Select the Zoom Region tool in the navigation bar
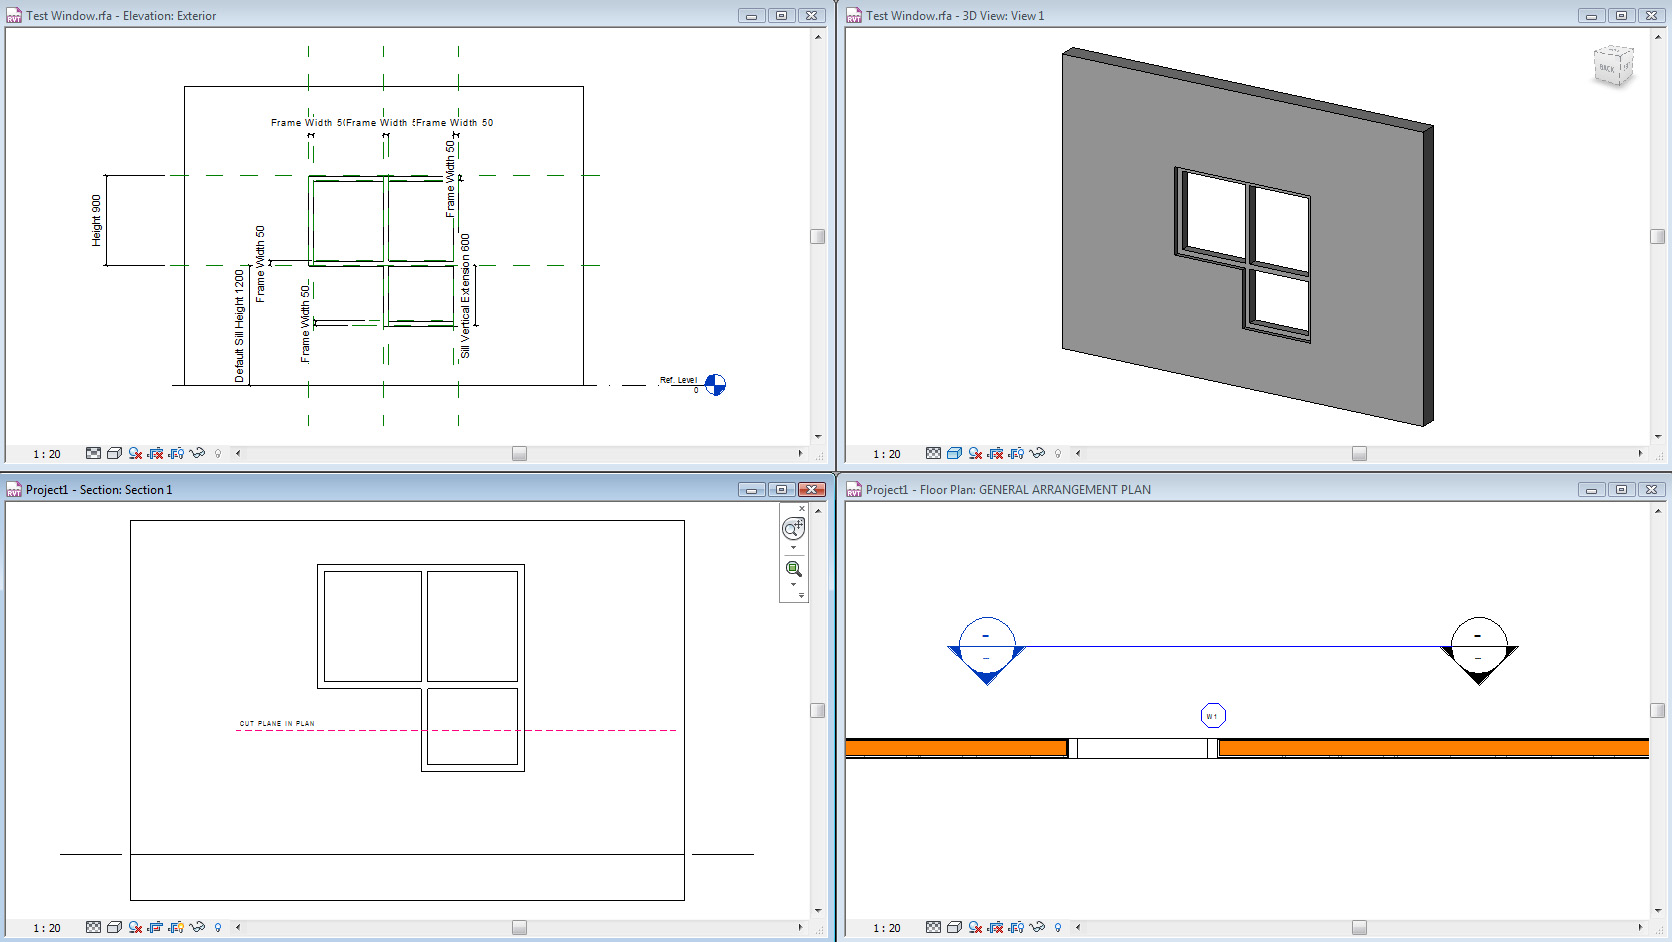 pyautogui.click(x=793, y=569)
